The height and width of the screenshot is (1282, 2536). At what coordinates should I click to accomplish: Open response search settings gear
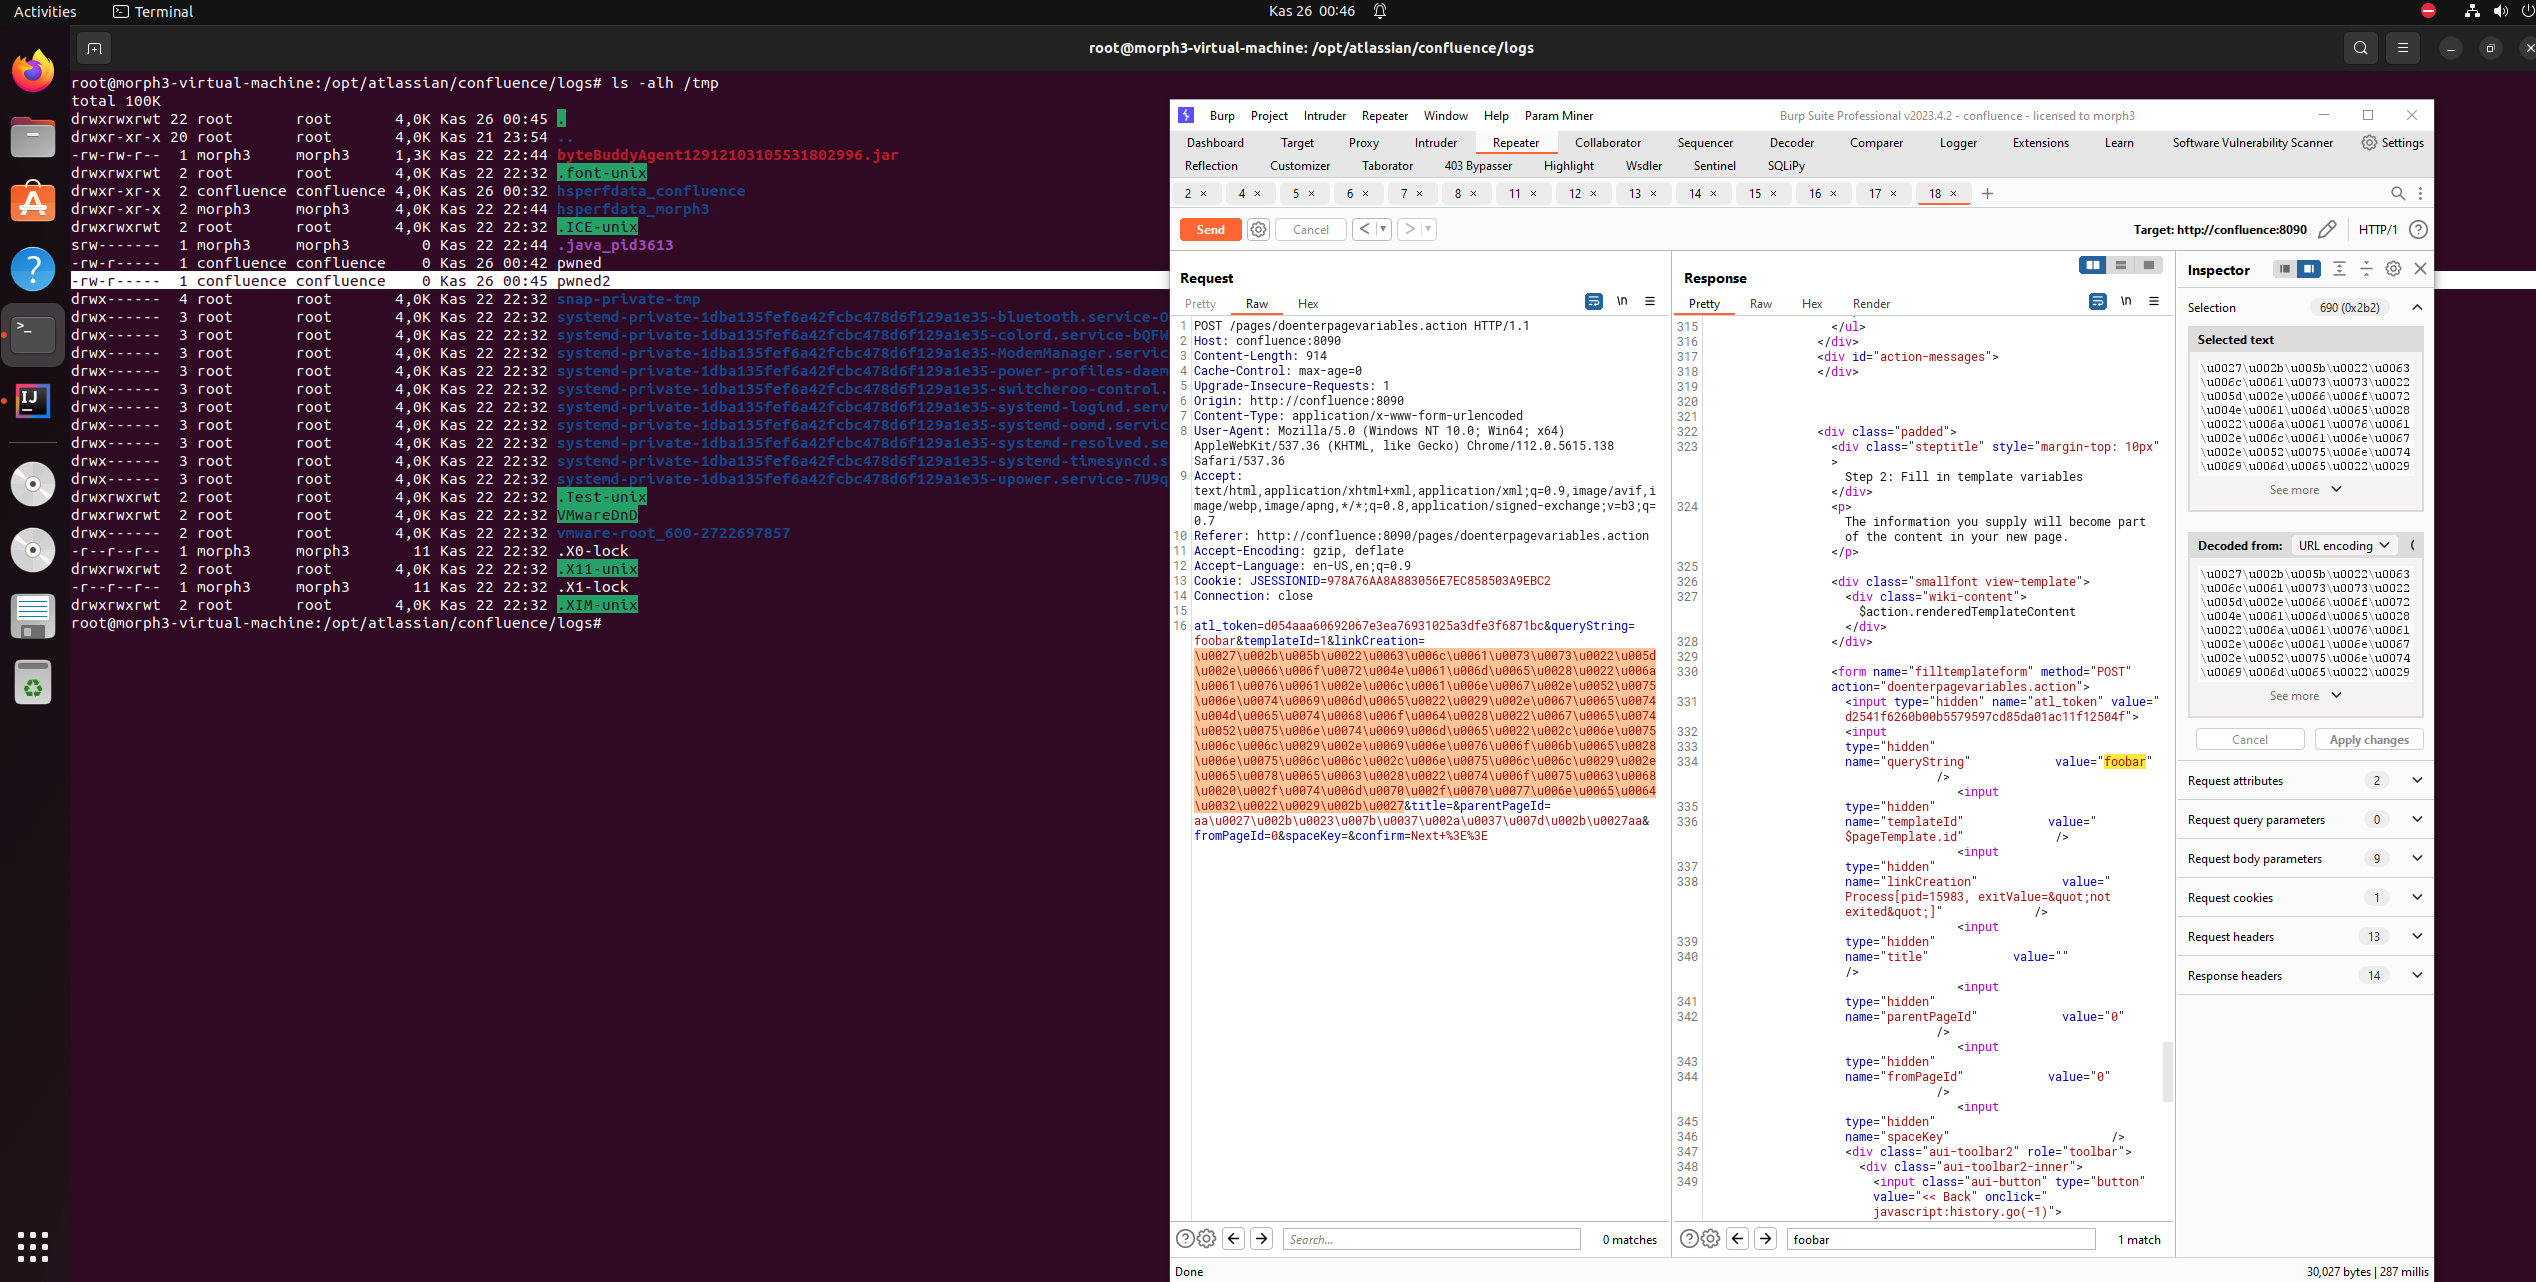pyautogui.click(x=1711, y=1239)
